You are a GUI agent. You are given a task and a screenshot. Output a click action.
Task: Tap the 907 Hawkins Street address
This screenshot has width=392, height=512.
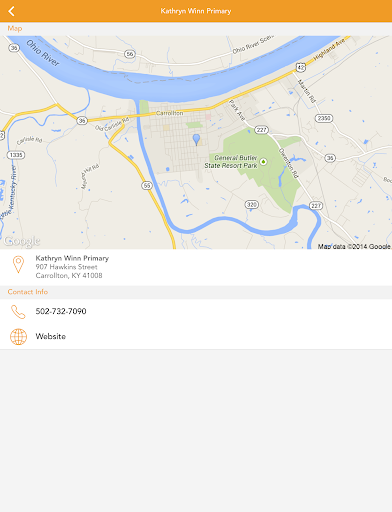tap(66, 267)
